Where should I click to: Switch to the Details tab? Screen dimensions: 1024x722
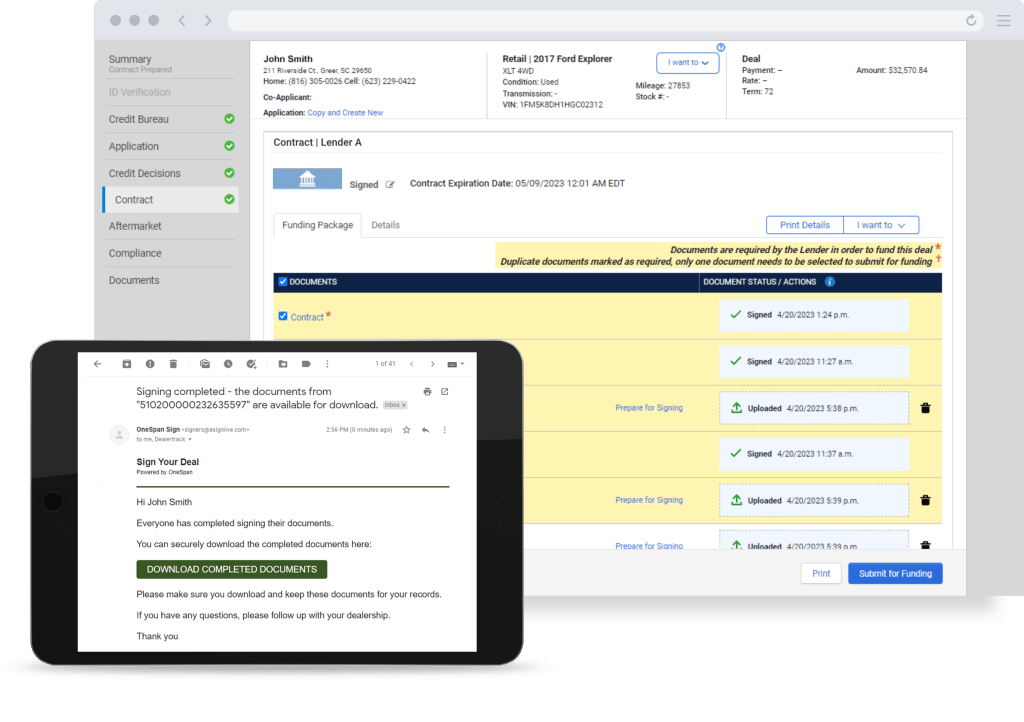tap(385, 225)
